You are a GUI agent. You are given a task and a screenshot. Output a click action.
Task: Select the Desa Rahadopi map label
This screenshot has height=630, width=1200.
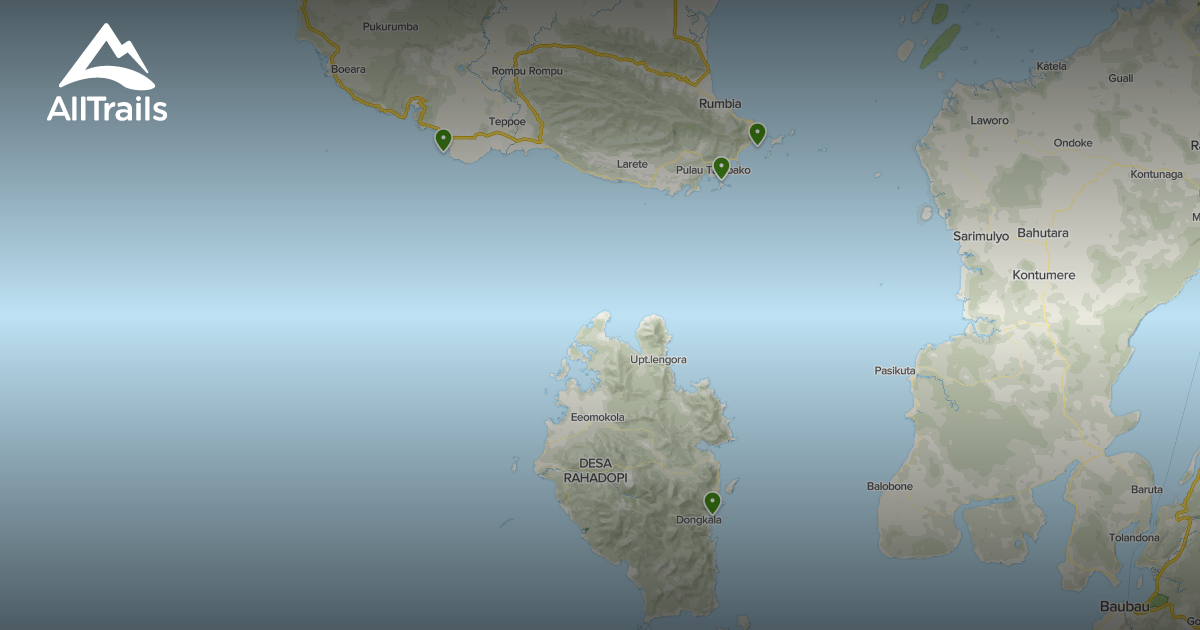coord(595,471)
